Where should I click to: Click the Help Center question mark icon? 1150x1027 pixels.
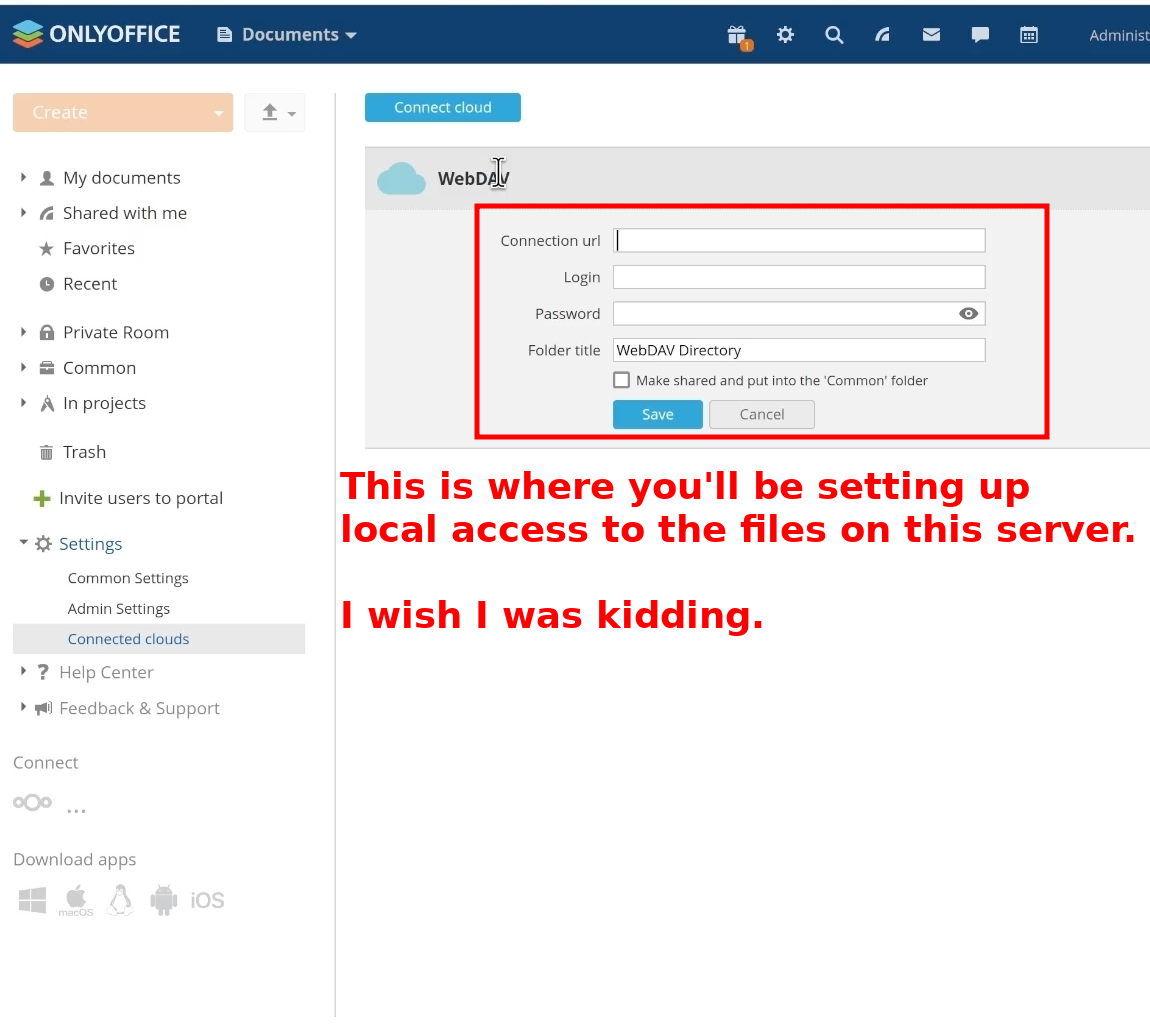point(43,672)
